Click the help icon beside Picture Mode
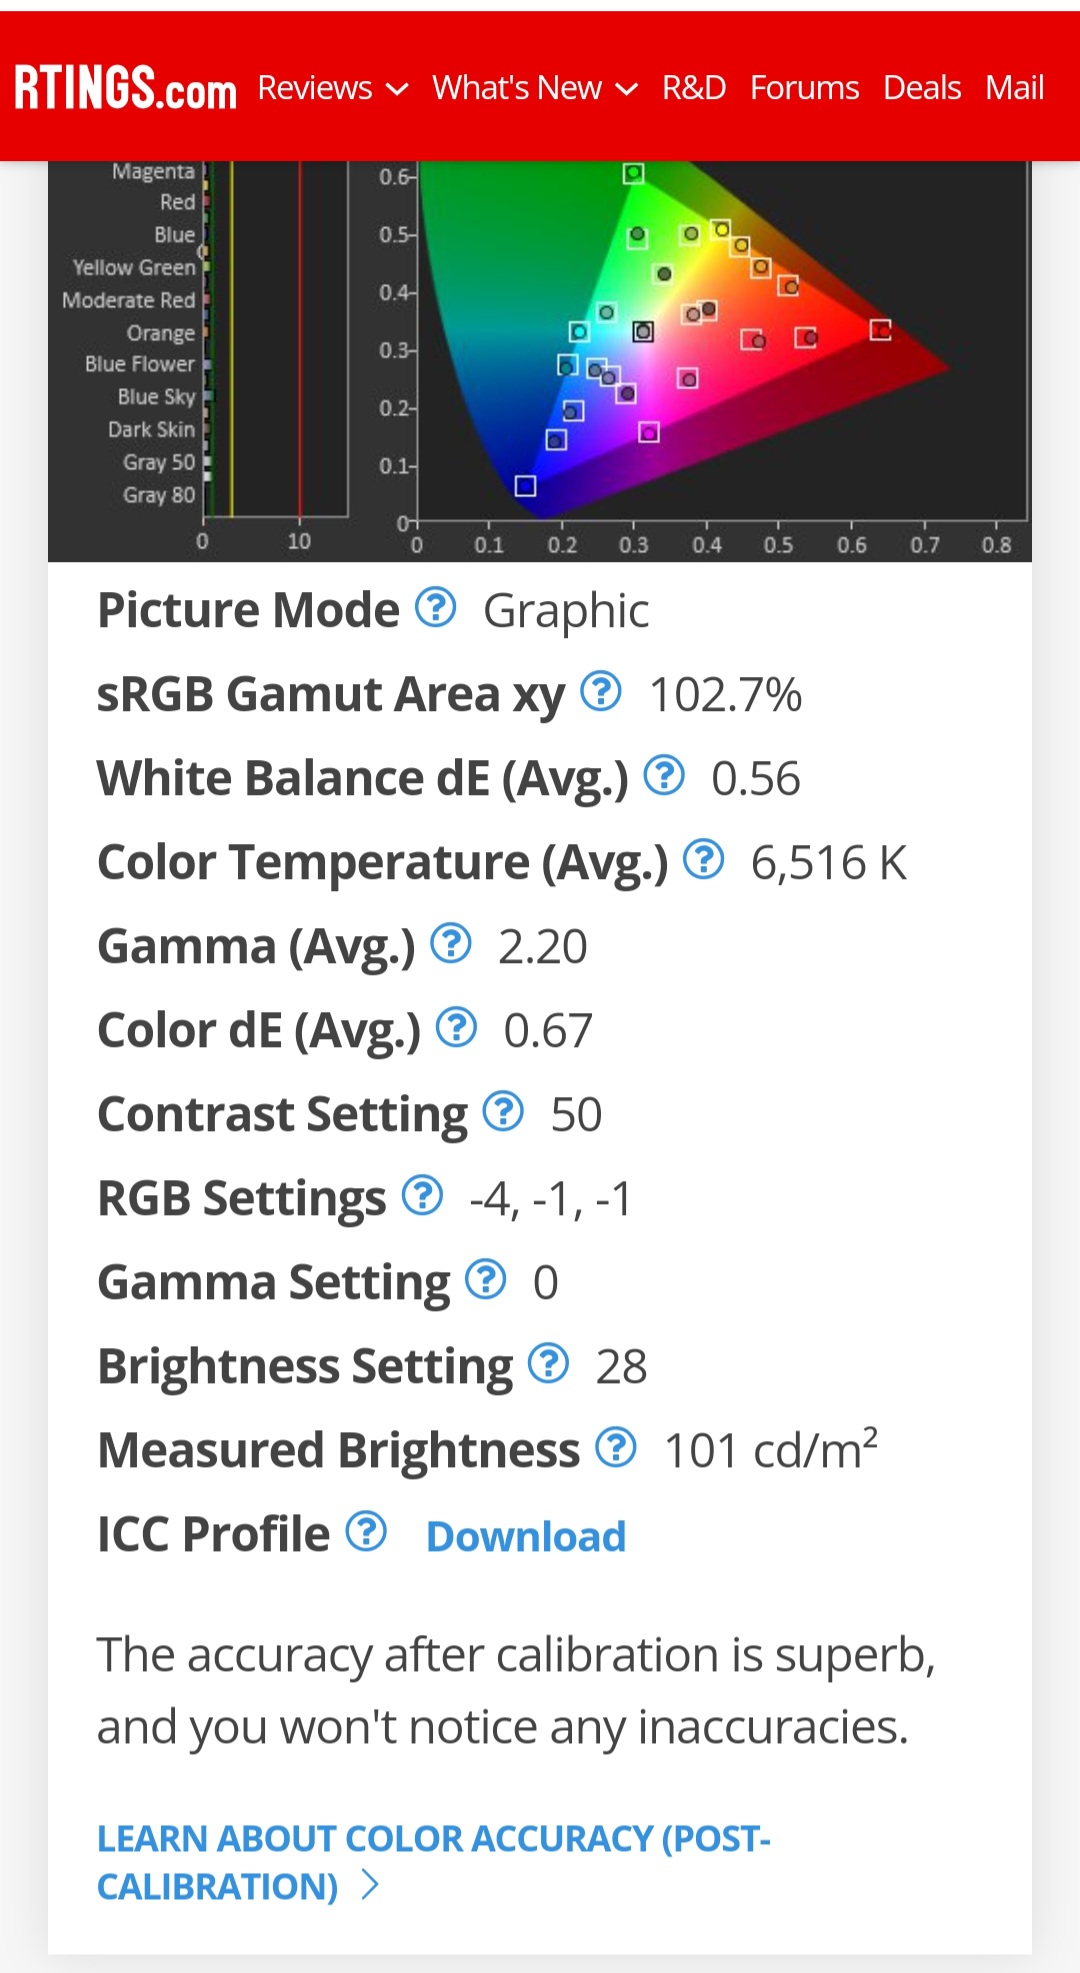Image resolution: width=1080 pixels, height=1973 pixels. 436,606
